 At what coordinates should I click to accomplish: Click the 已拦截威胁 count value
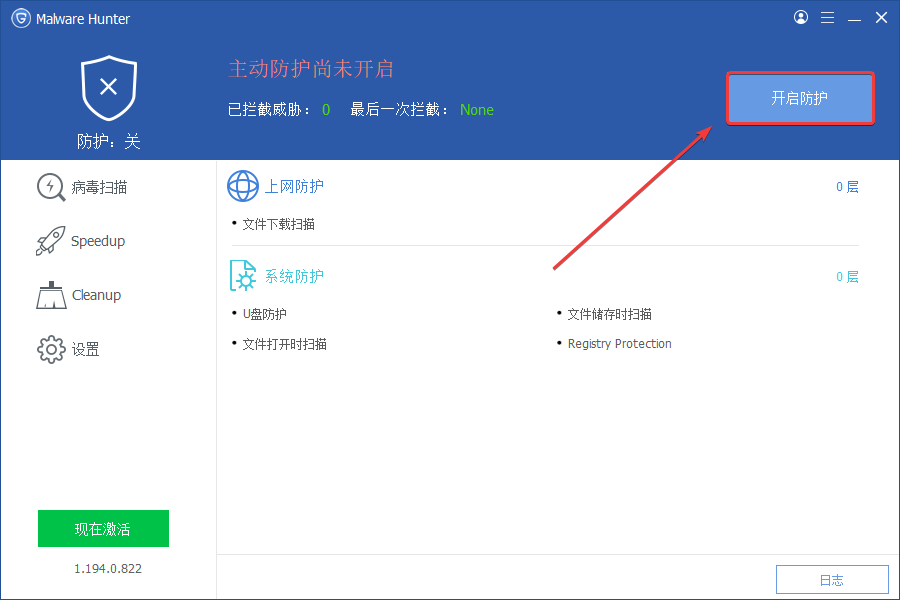point(326,110)
